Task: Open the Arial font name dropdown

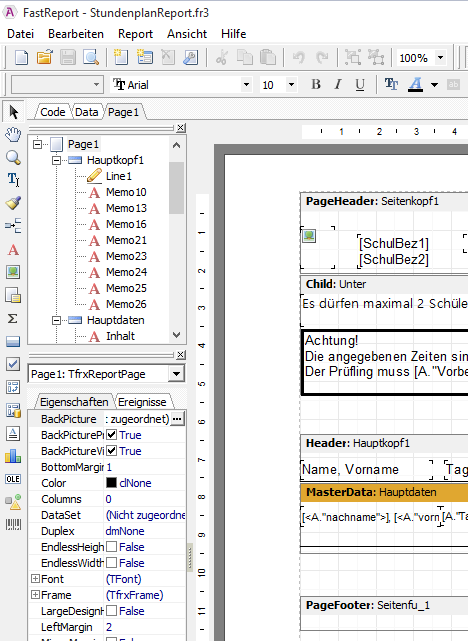Action: pyautogui.click(x=246, y=85)
